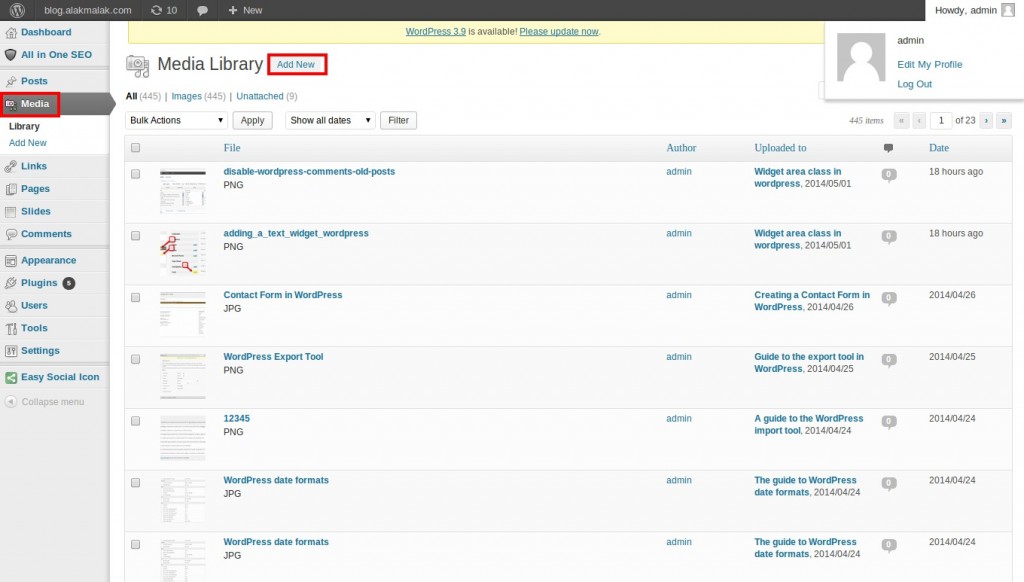Screen dimensions: 1024x582
Task: Sort by the Uploaded to column header
Action: coord(780,148)
